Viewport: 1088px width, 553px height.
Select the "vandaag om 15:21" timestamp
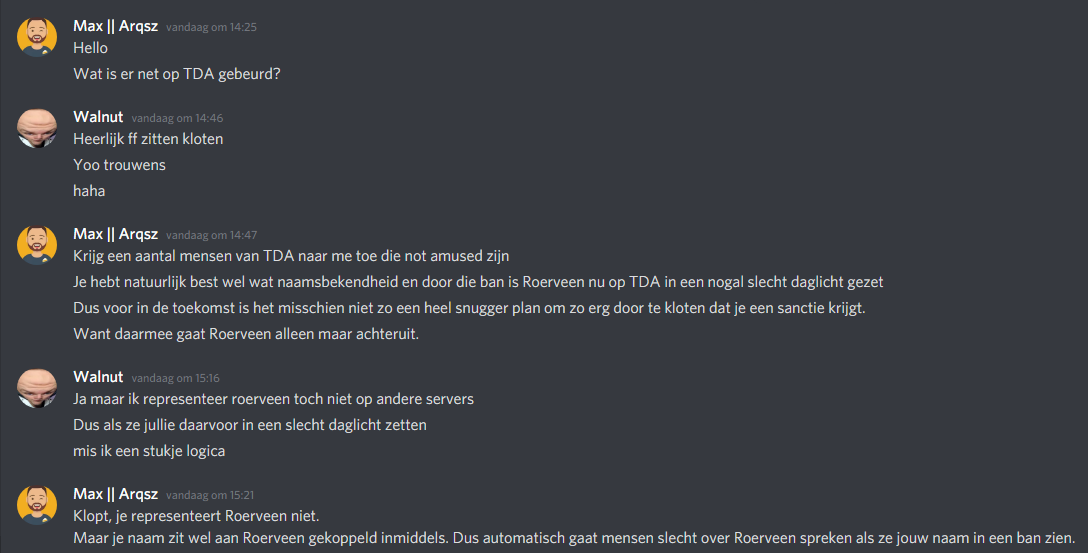(x=211, y=495)
